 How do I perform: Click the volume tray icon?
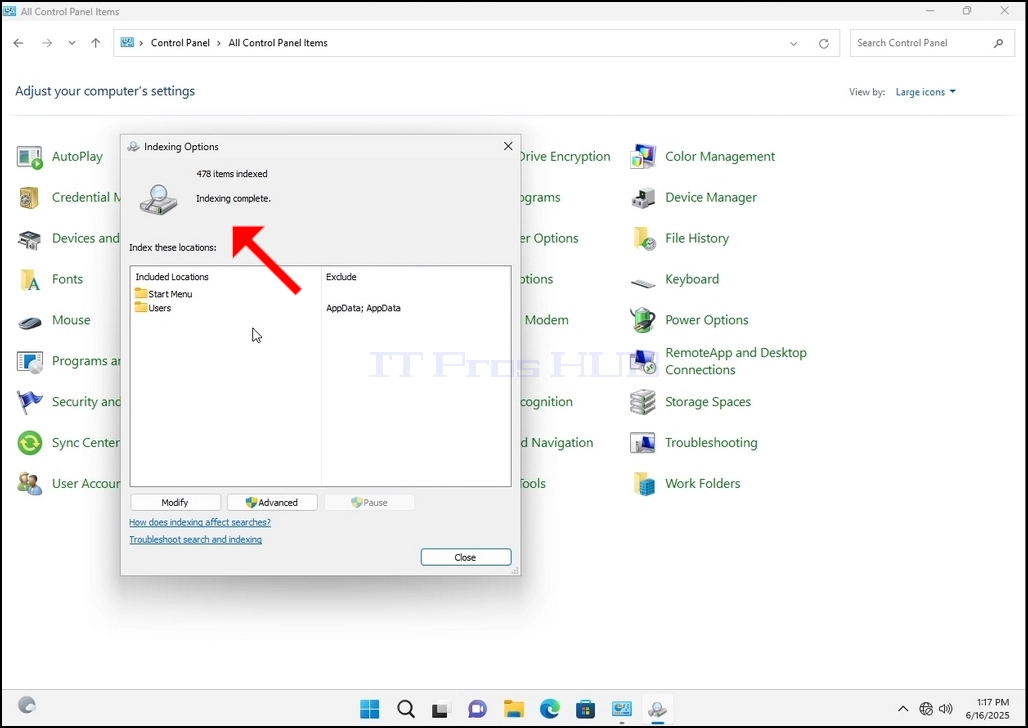945,709
